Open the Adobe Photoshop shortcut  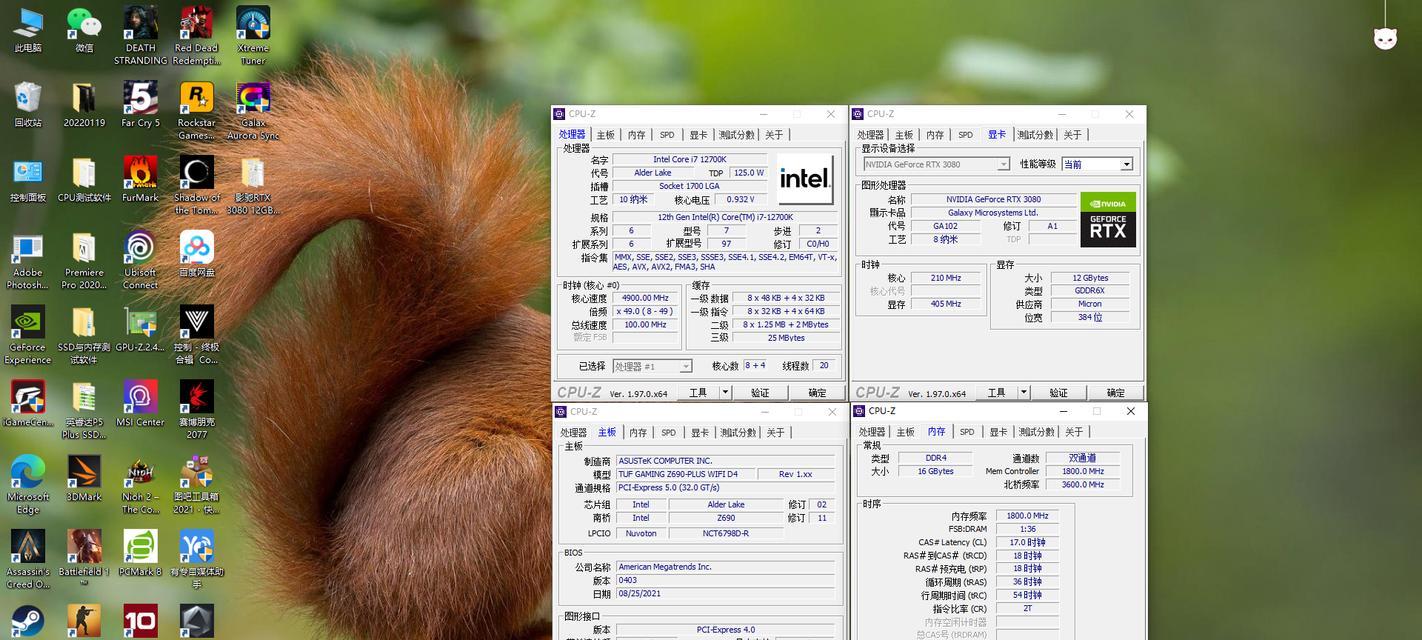tap(28, 261)
